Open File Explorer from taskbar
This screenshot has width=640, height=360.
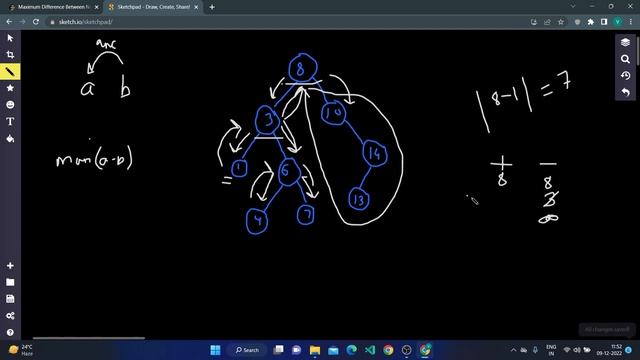point(315,350)
